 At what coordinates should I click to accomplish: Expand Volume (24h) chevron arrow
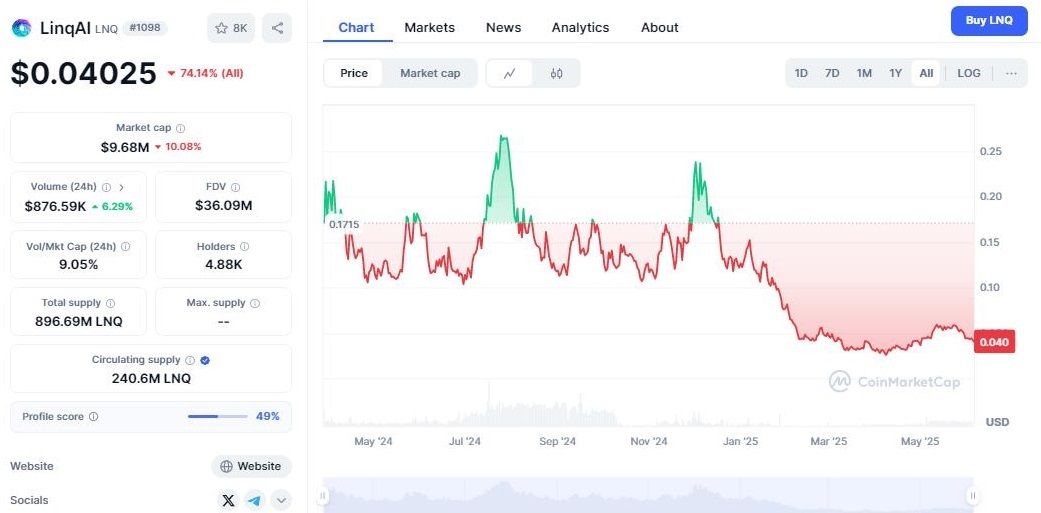121,187
